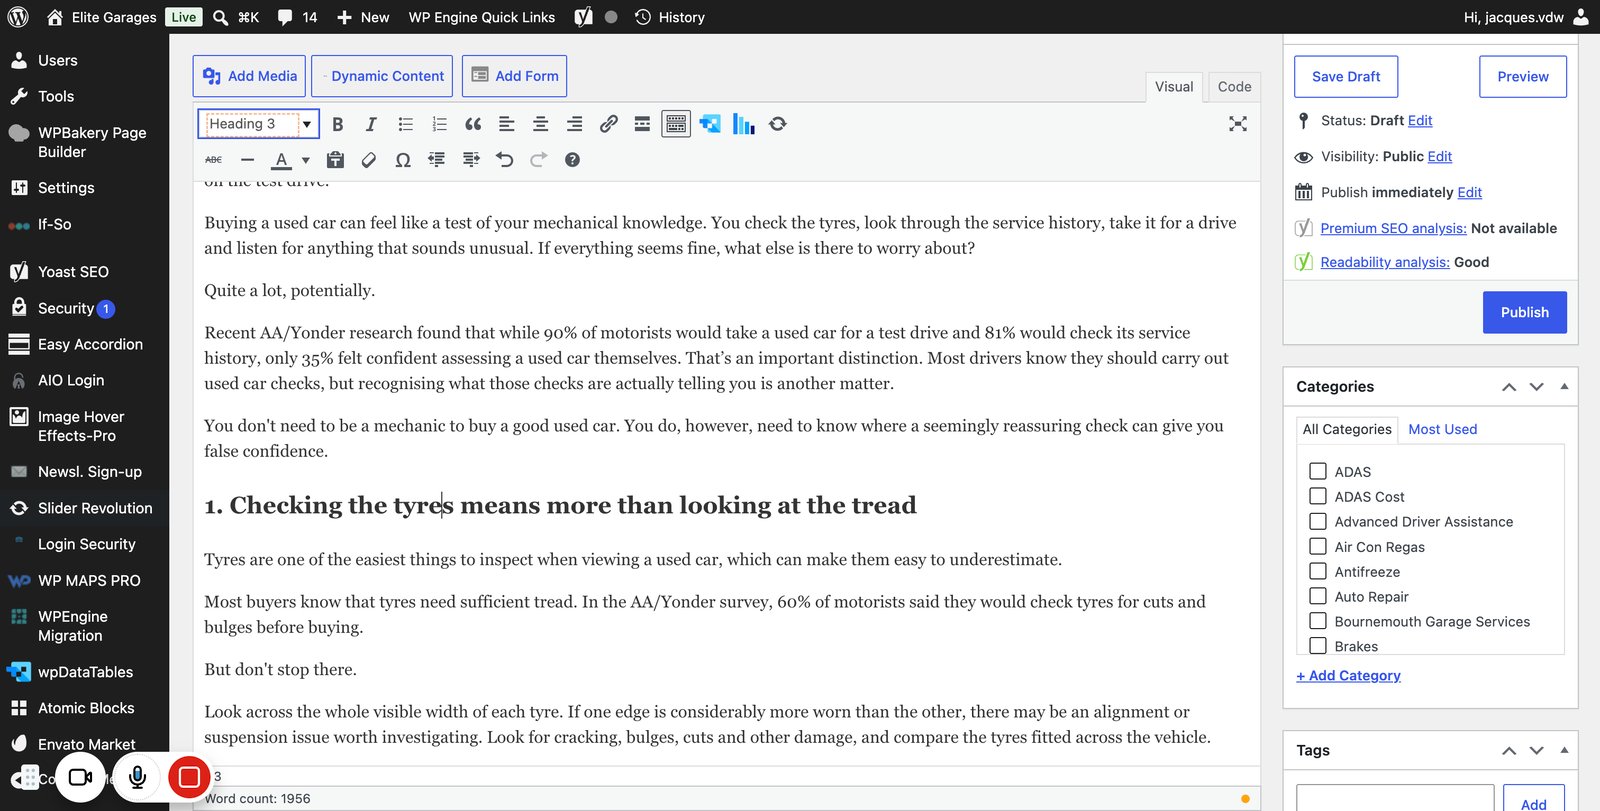This screenshot has height=811, width=1600.
Task: Toggle the recording microphone
Action: click(x=138, y=777)
